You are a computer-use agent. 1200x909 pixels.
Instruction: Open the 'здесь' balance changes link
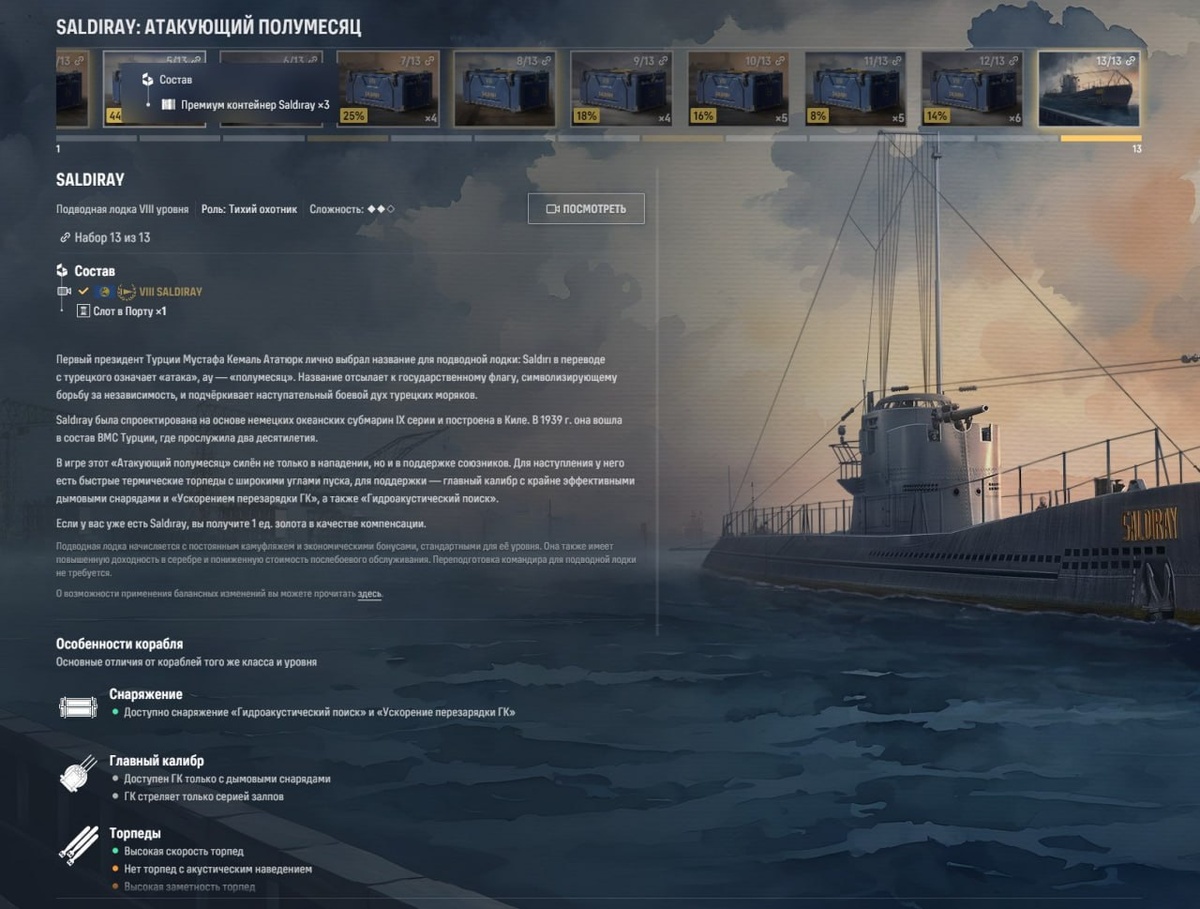coord(369,594)
